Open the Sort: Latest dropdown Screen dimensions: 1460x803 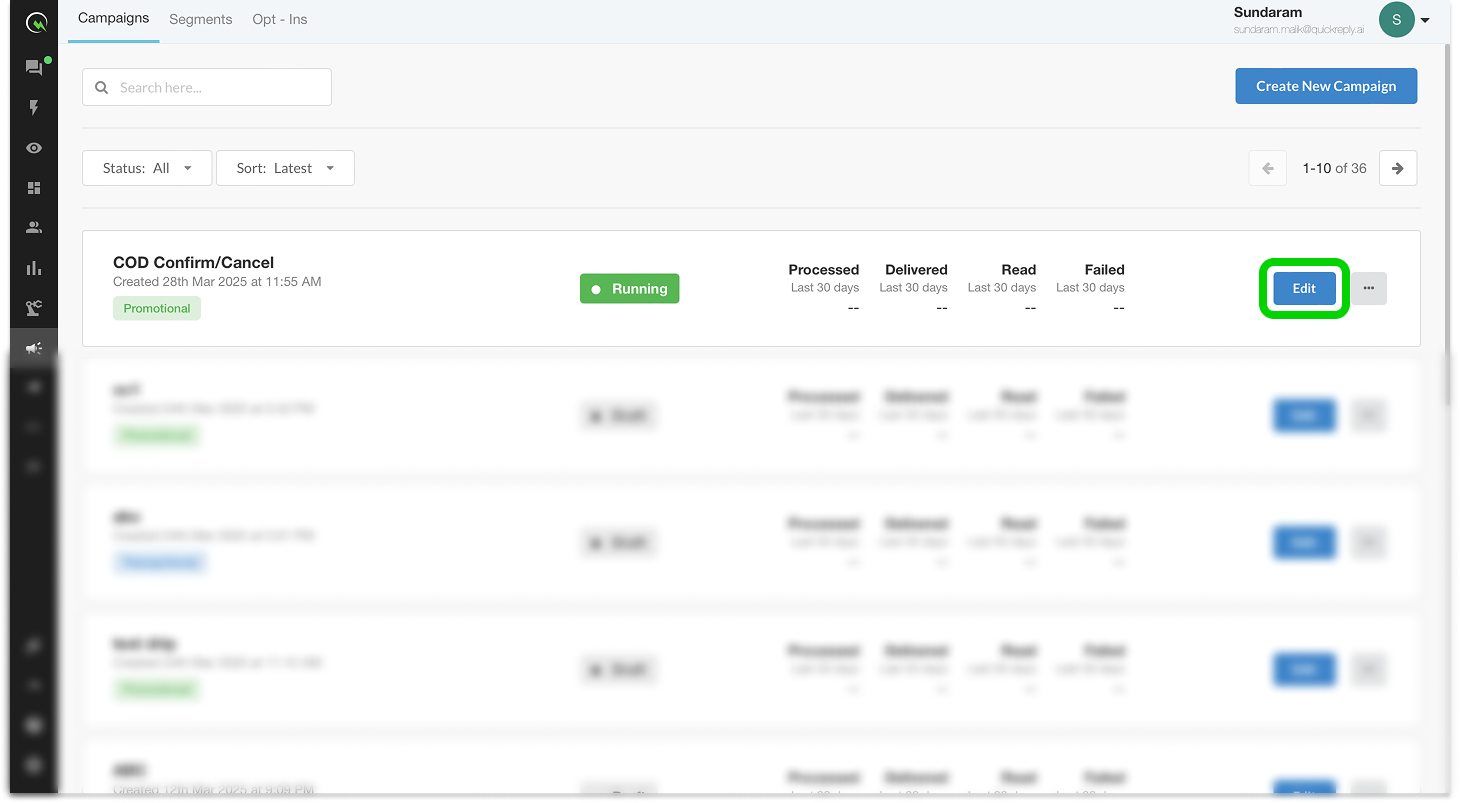[285, 168]
